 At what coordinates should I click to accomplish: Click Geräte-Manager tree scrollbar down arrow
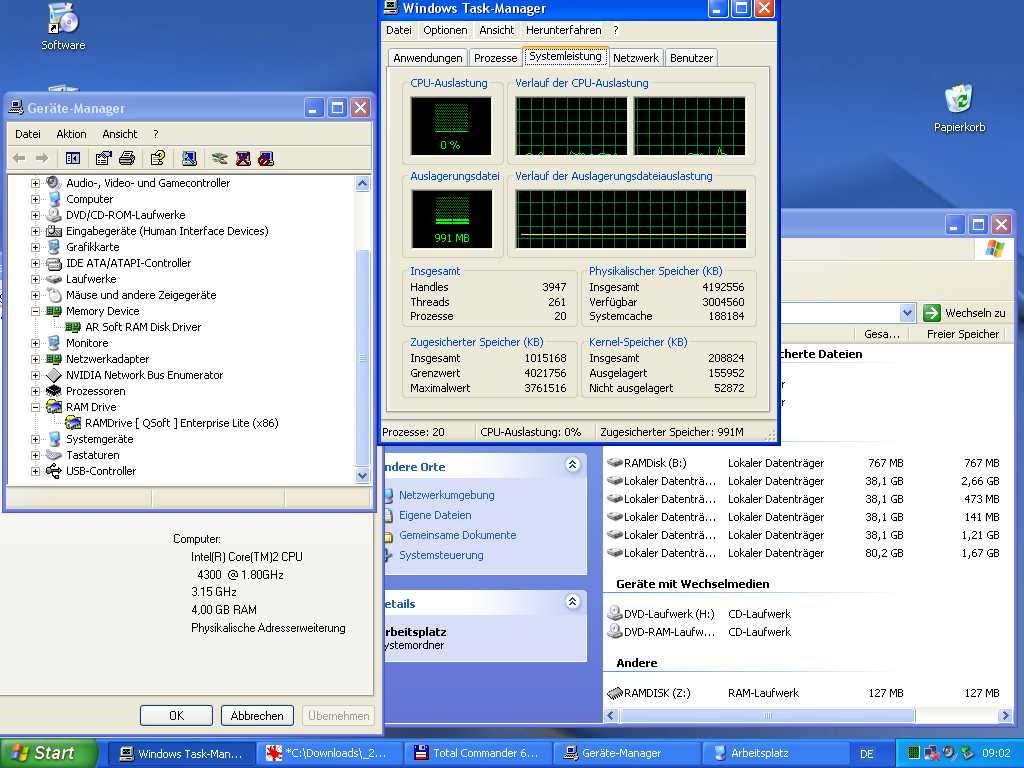pyautogui.click(x=362, y=476)
